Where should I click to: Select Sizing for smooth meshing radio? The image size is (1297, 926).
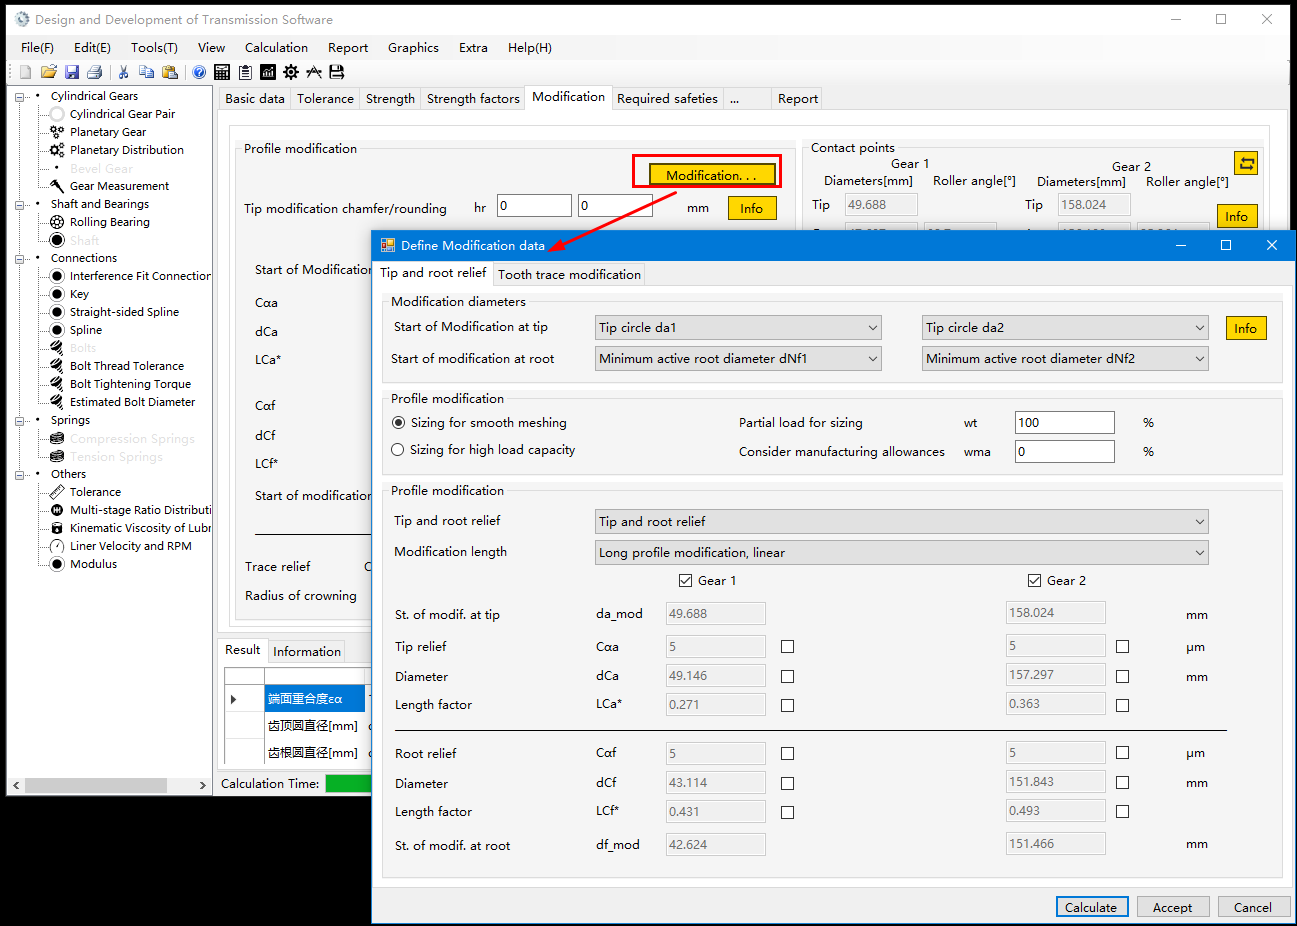click(399, 423)
